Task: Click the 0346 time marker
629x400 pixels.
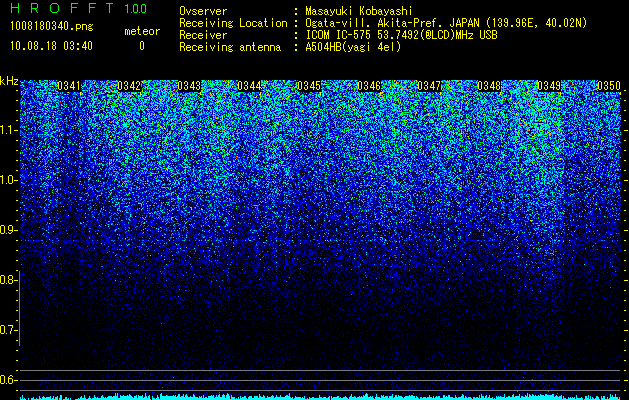Action: point(369,86)
